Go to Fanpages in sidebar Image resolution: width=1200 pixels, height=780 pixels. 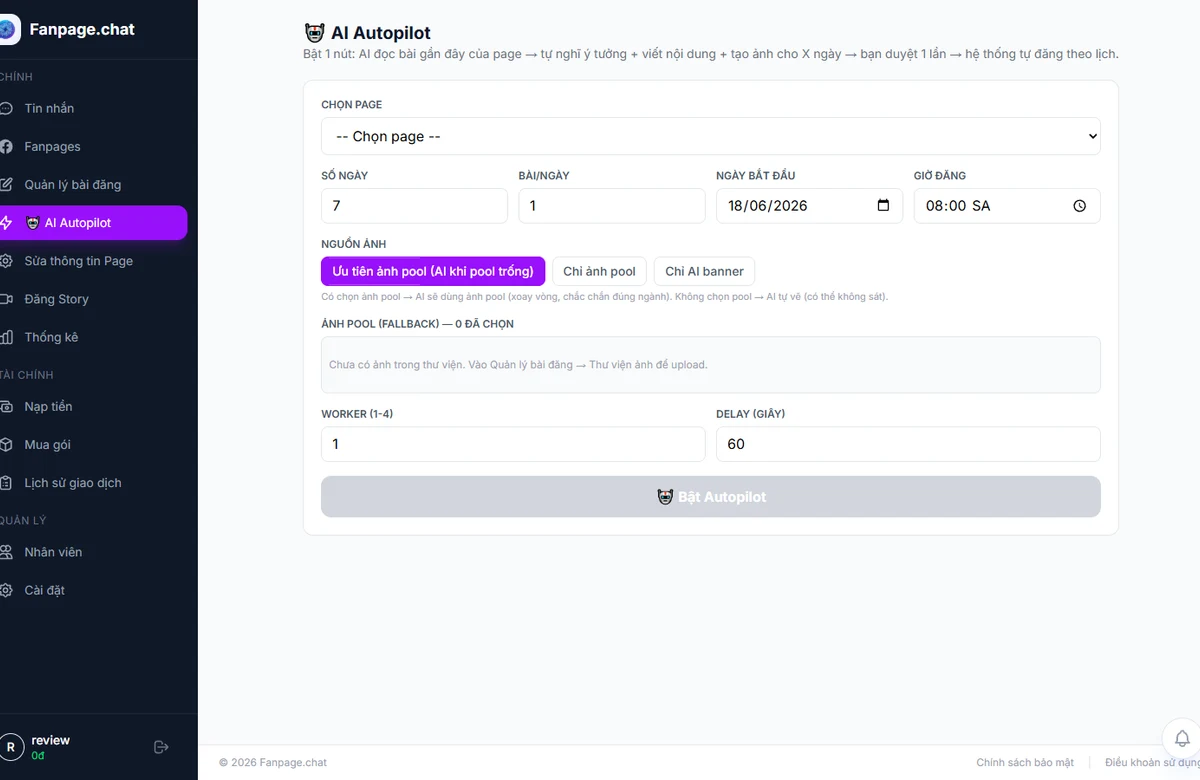[x=93, y=147]
